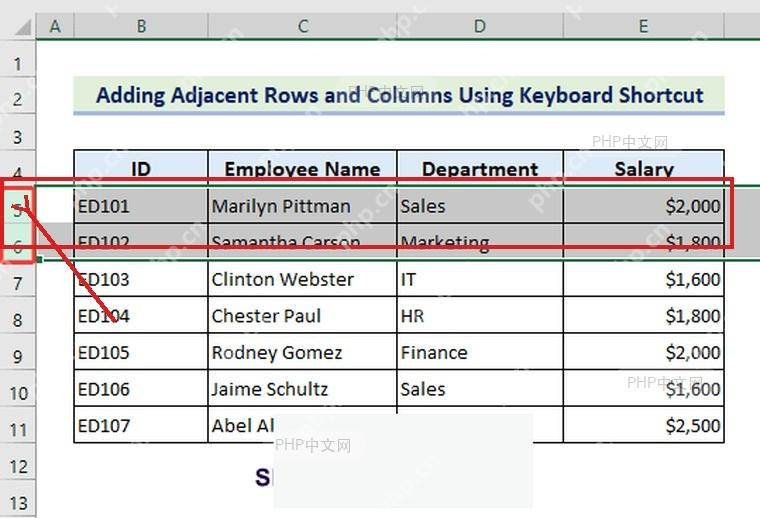Click $1,800 salary for Samantha Carson
The height and width of the screenshot is (518, 760).
(644, 241)
